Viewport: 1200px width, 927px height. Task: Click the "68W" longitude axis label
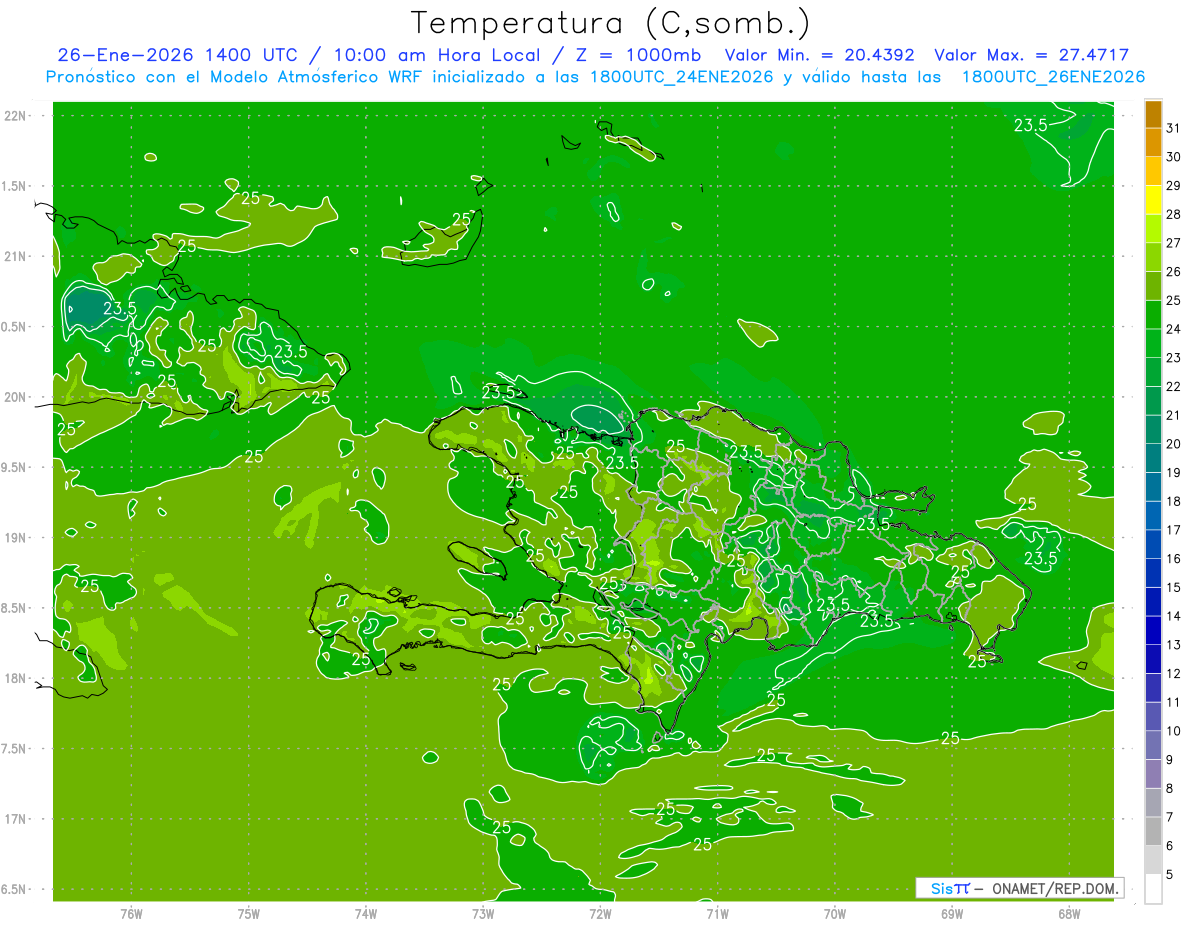[1069, 914]
